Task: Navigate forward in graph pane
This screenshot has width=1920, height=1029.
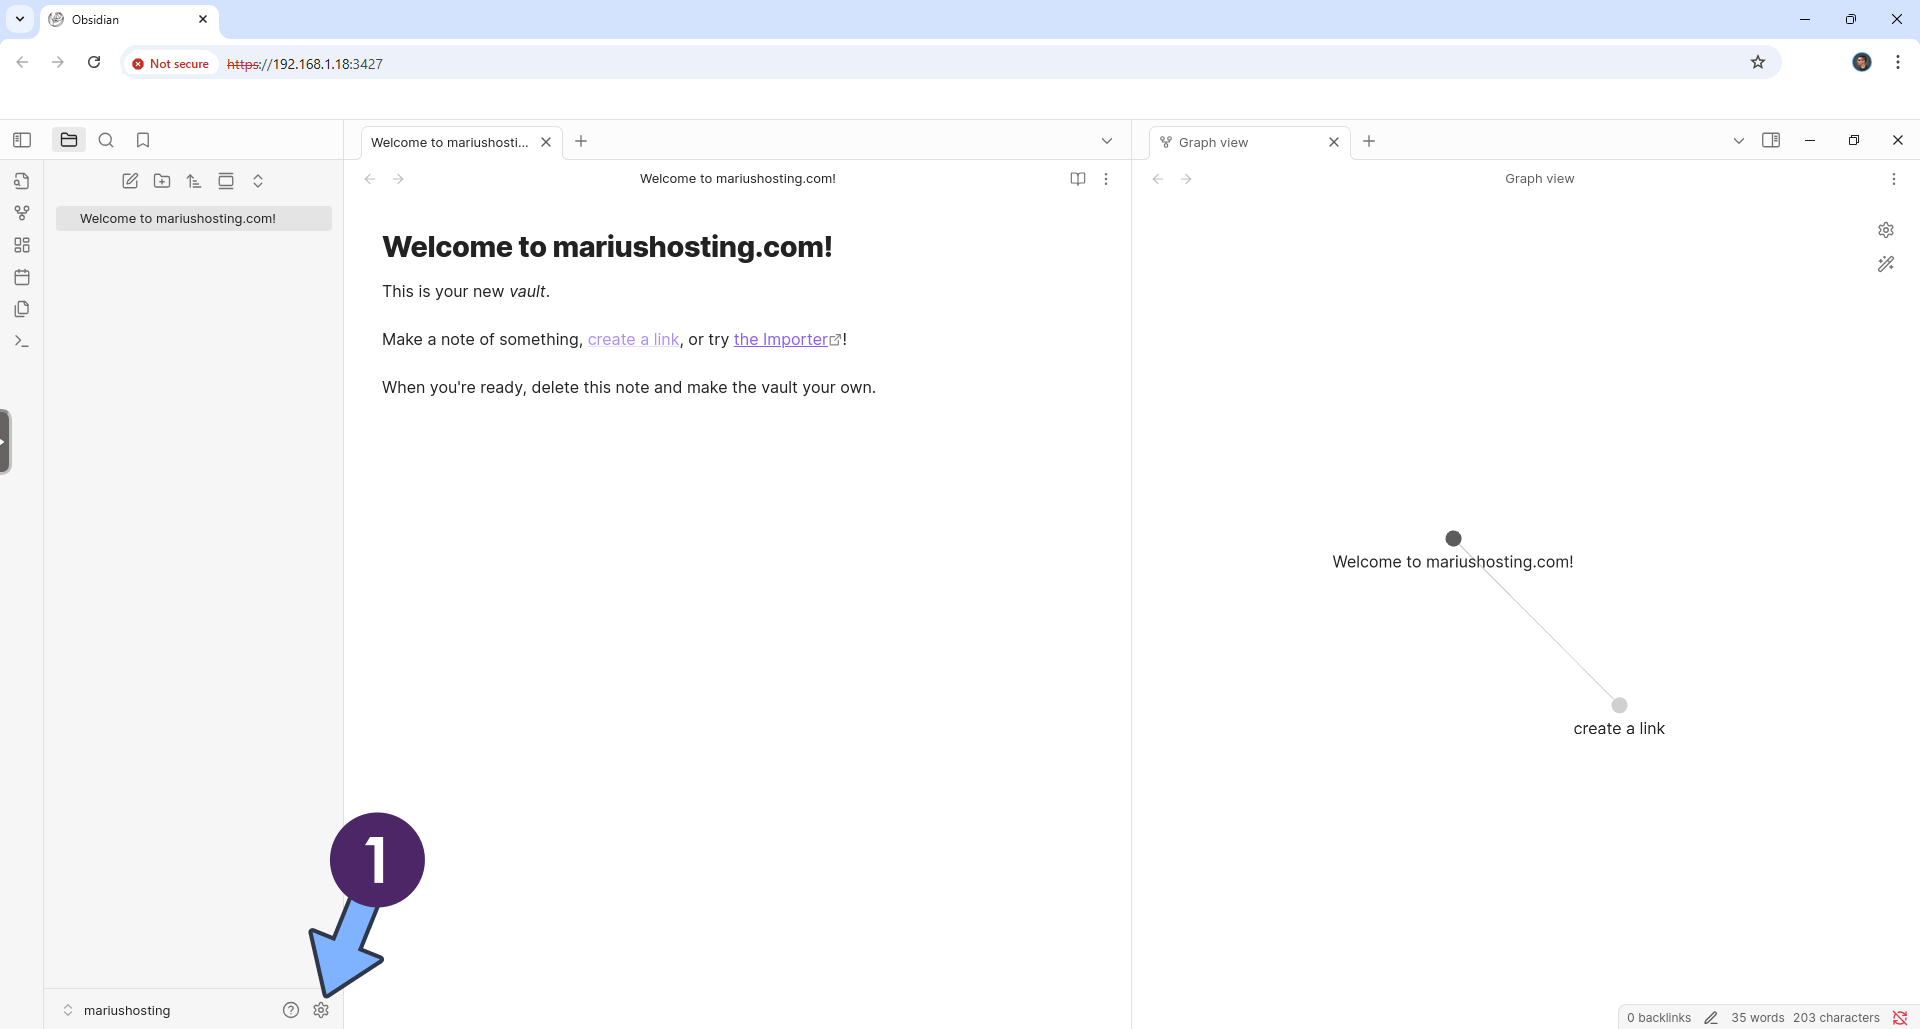Action: (x=1186, y=179)
